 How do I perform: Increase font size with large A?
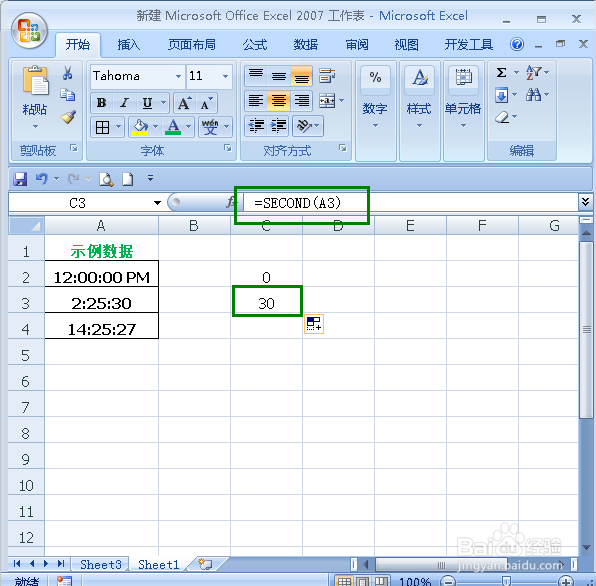pos(184,103)
